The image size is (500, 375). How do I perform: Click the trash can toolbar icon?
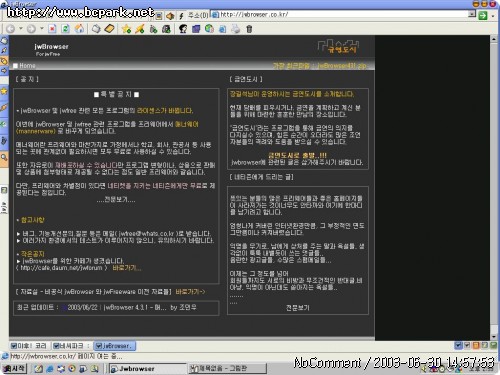pos(249,29)
